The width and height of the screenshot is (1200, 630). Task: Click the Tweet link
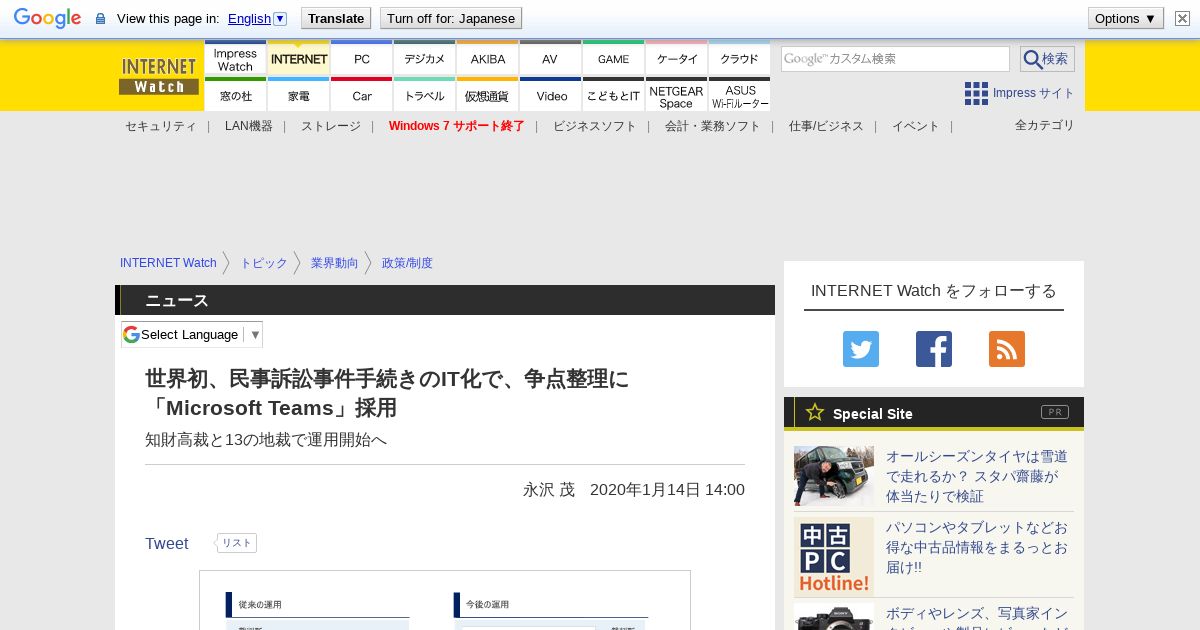(167, 543)
